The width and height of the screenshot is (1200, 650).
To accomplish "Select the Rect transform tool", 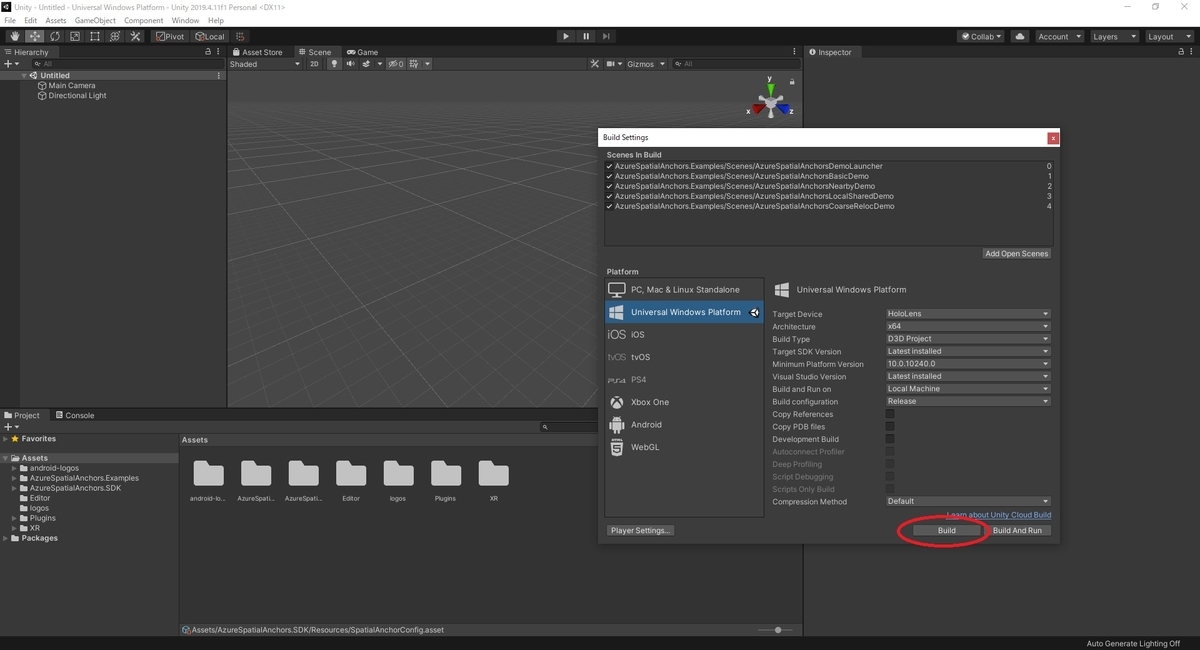I will [94, 36].
